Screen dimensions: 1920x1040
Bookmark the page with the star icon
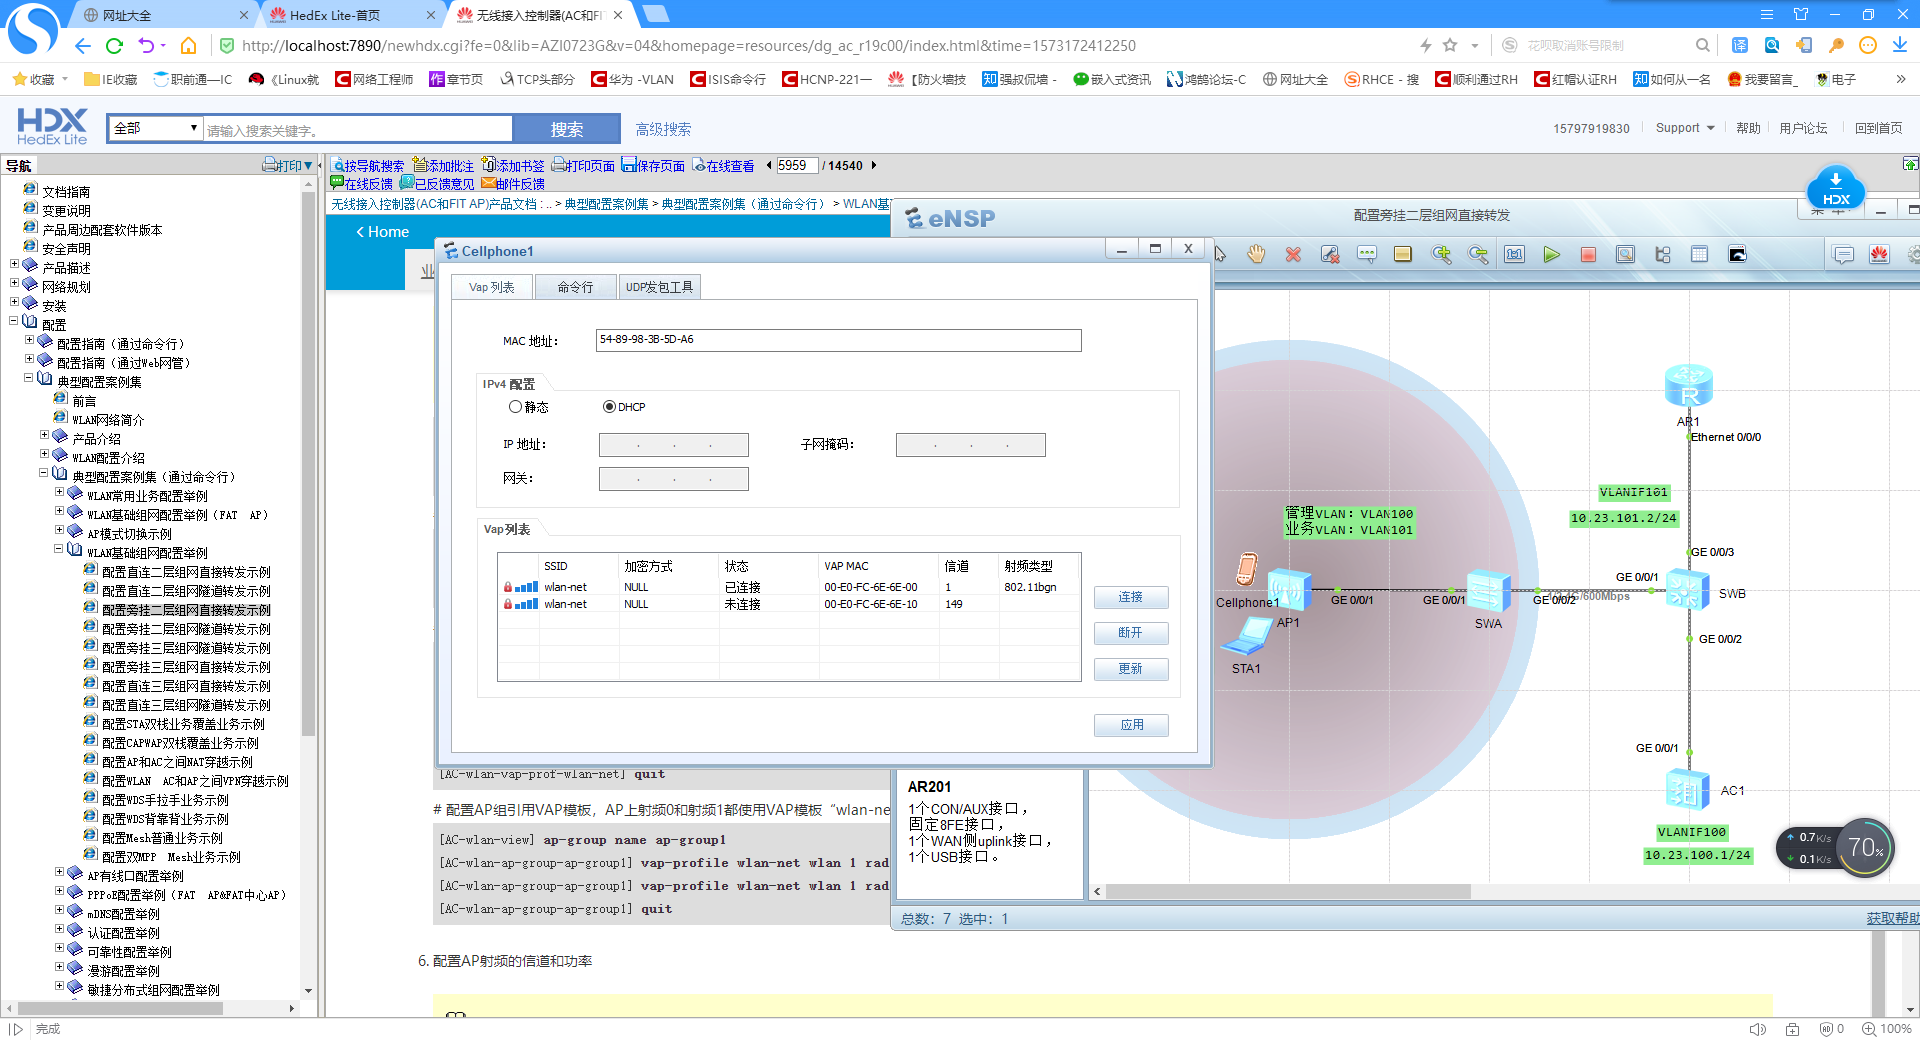1450,46
